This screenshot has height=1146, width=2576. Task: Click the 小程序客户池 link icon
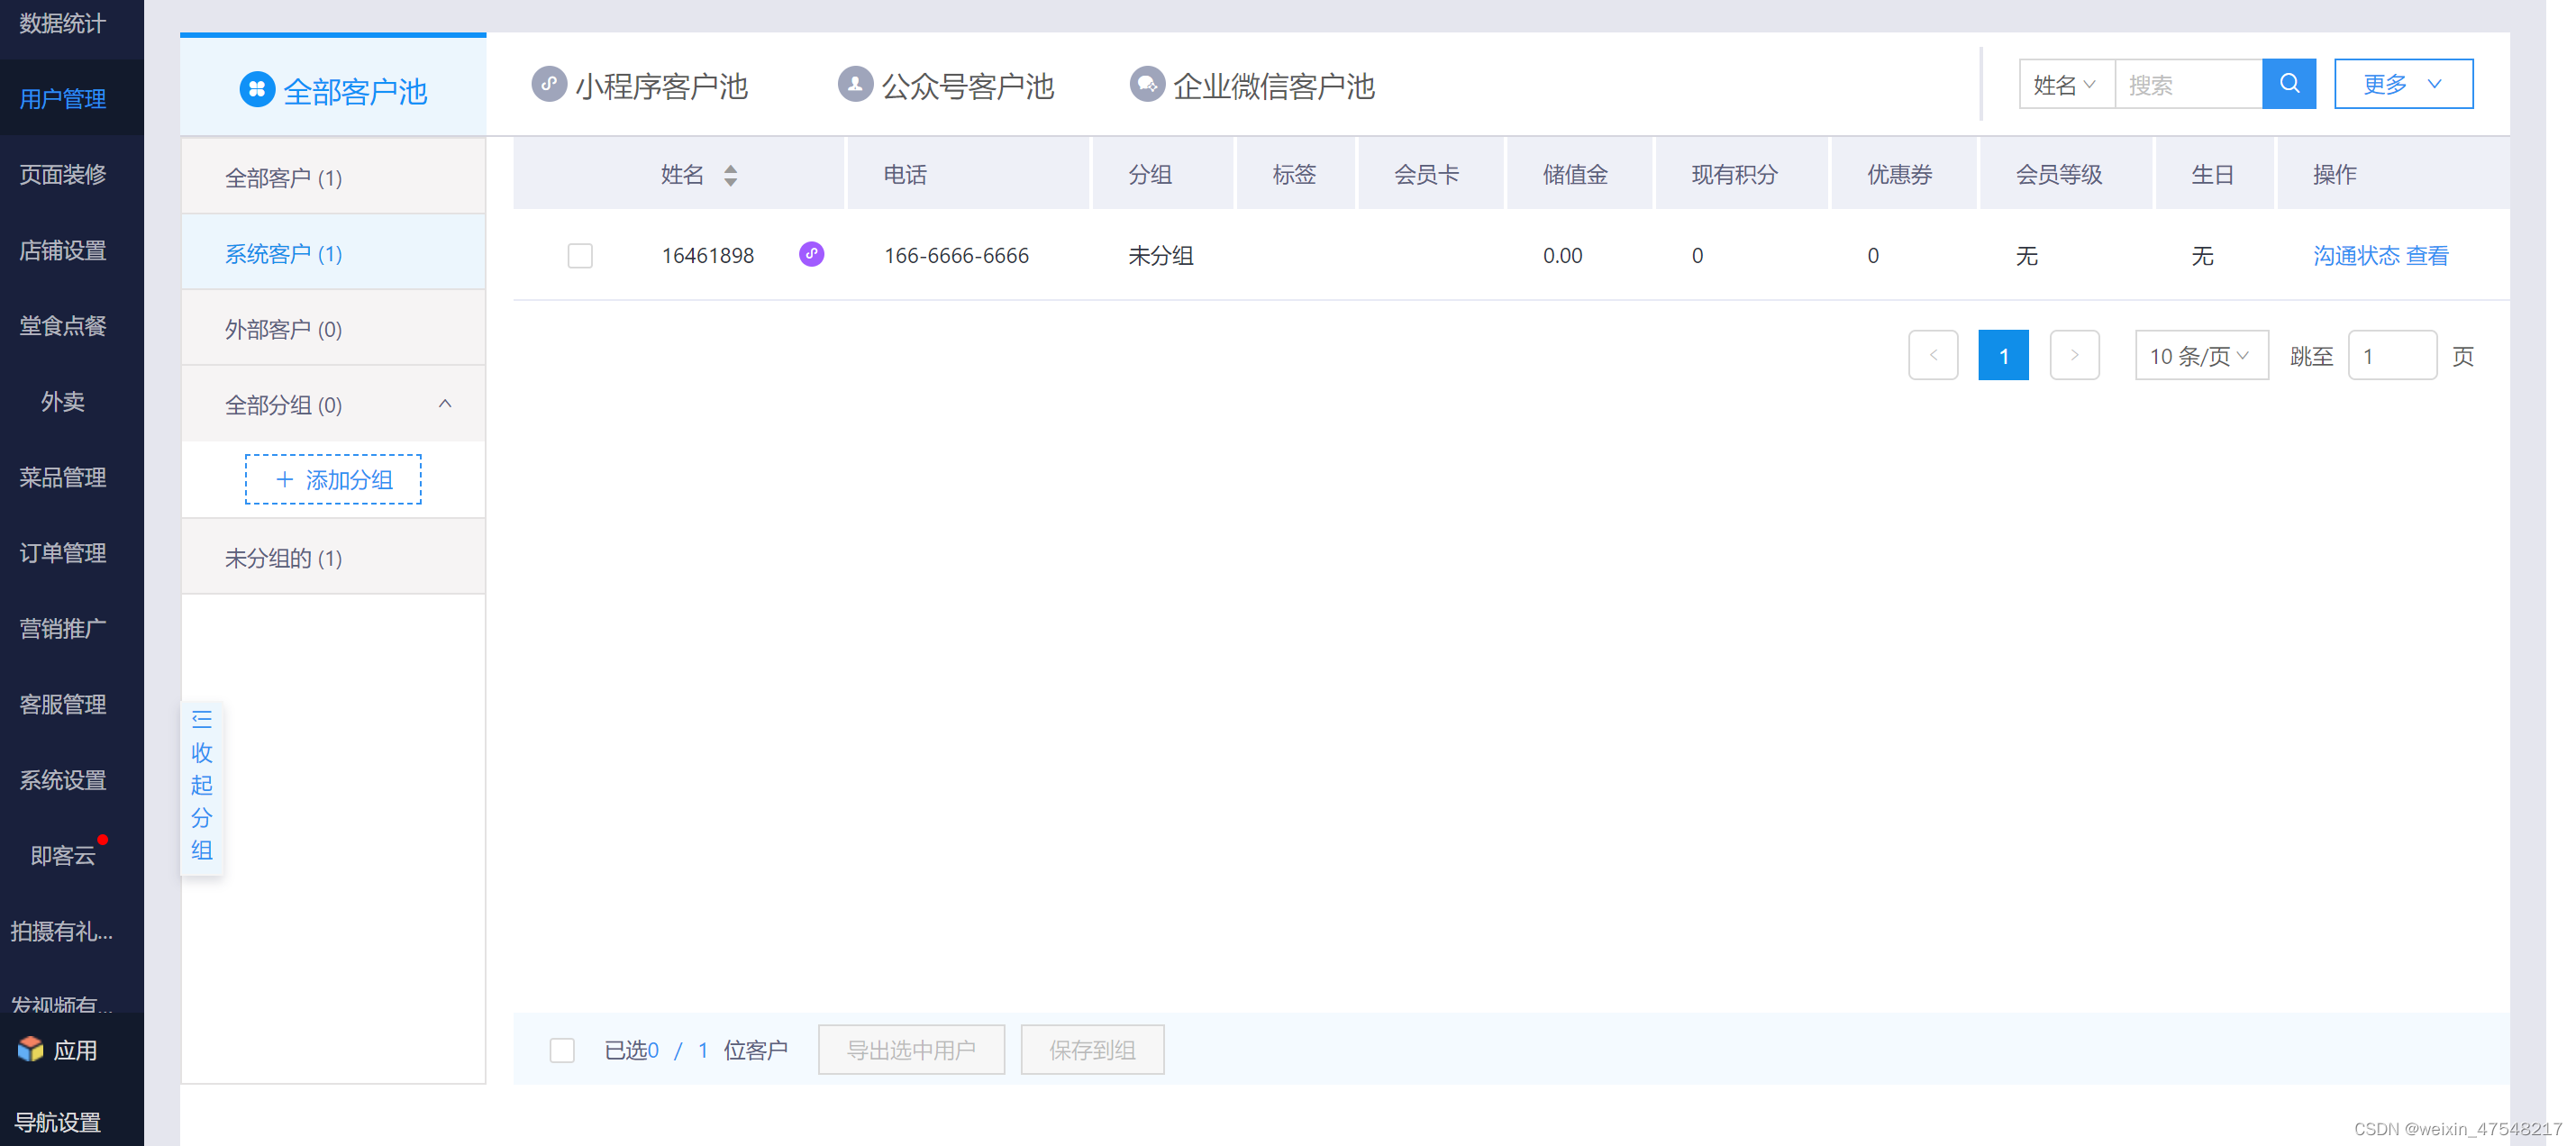(548, 84)
